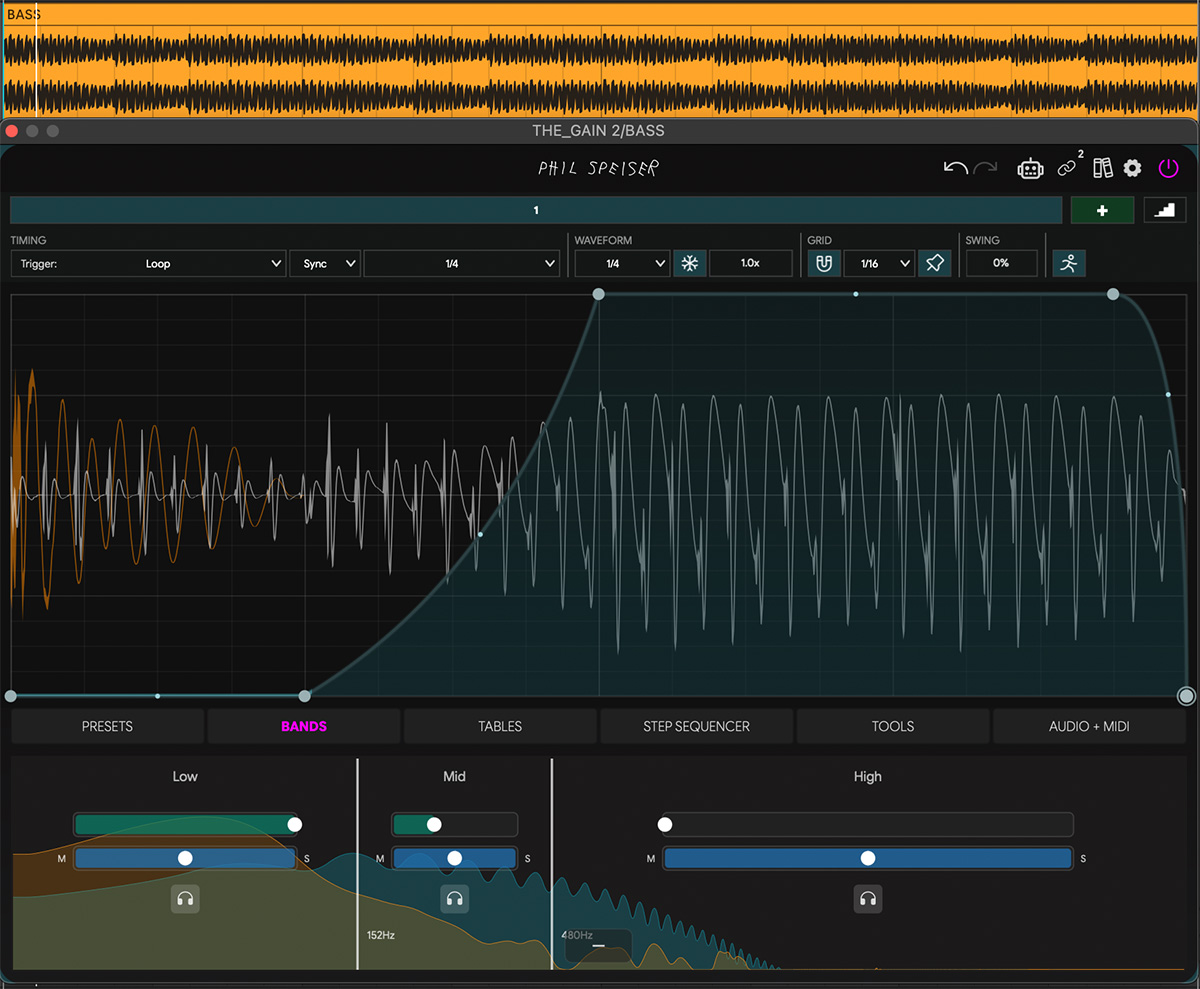The image size is (1200, 989).
Task: Open the robot assistant feature
Action: [x=1031, y=168]
